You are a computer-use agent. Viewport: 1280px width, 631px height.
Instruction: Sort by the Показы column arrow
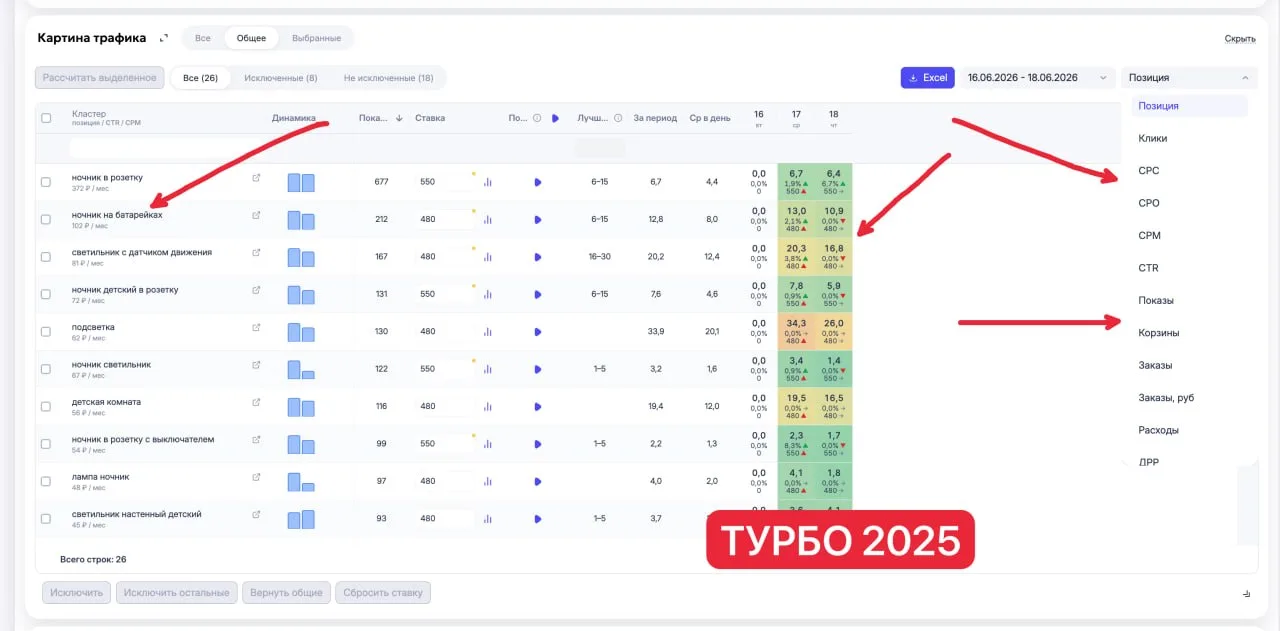[x=399, y=118]
